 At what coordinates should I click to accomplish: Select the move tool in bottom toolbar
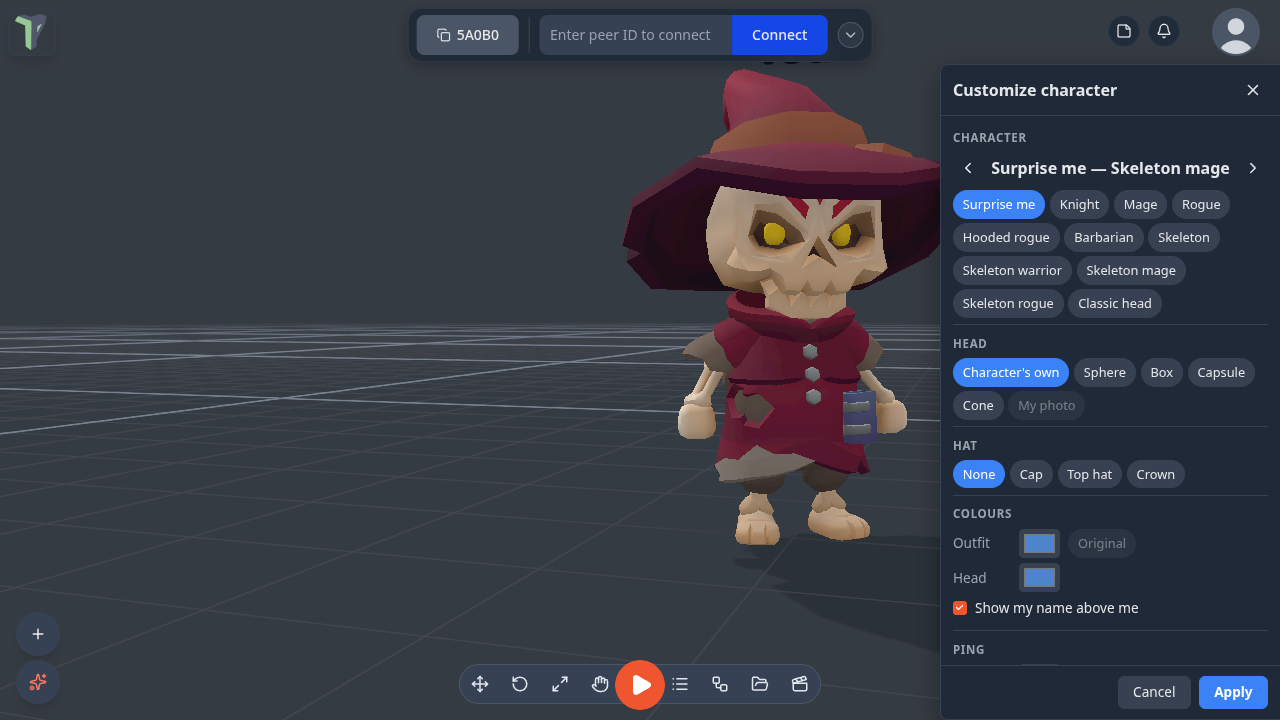click(480, 684)
